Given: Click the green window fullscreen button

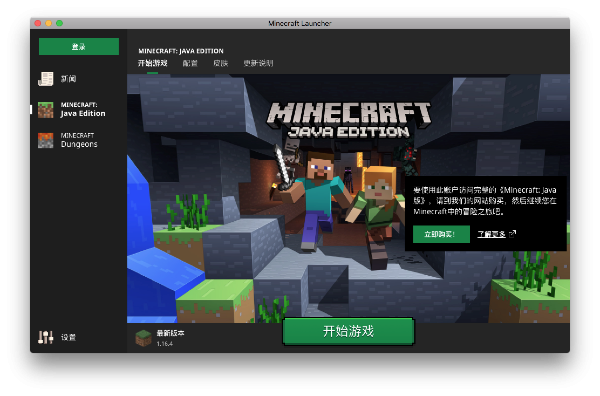Looking at the screenshot, I should 59,23.
